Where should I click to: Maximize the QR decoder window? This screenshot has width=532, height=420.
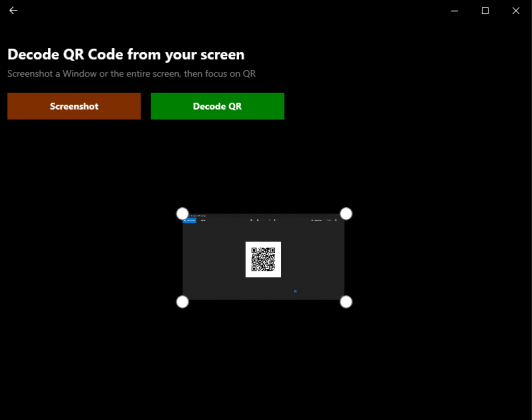click(486, 11)
